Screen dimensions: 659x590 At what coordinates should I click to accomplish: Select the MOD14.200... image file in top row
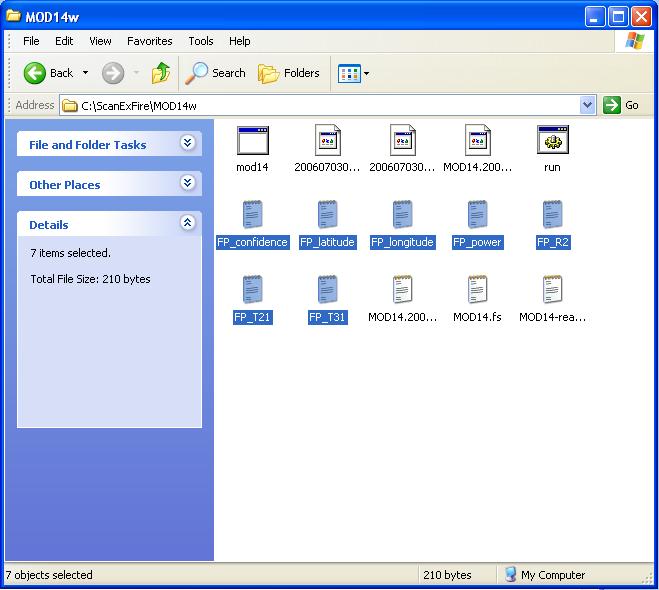[x=477, y=140]
